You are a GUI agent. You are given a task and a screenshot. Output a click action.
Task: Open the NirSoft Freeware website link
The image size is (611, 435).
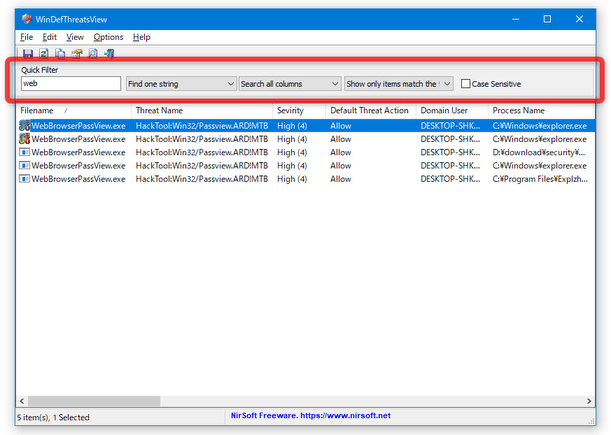(x=311, y=416)
